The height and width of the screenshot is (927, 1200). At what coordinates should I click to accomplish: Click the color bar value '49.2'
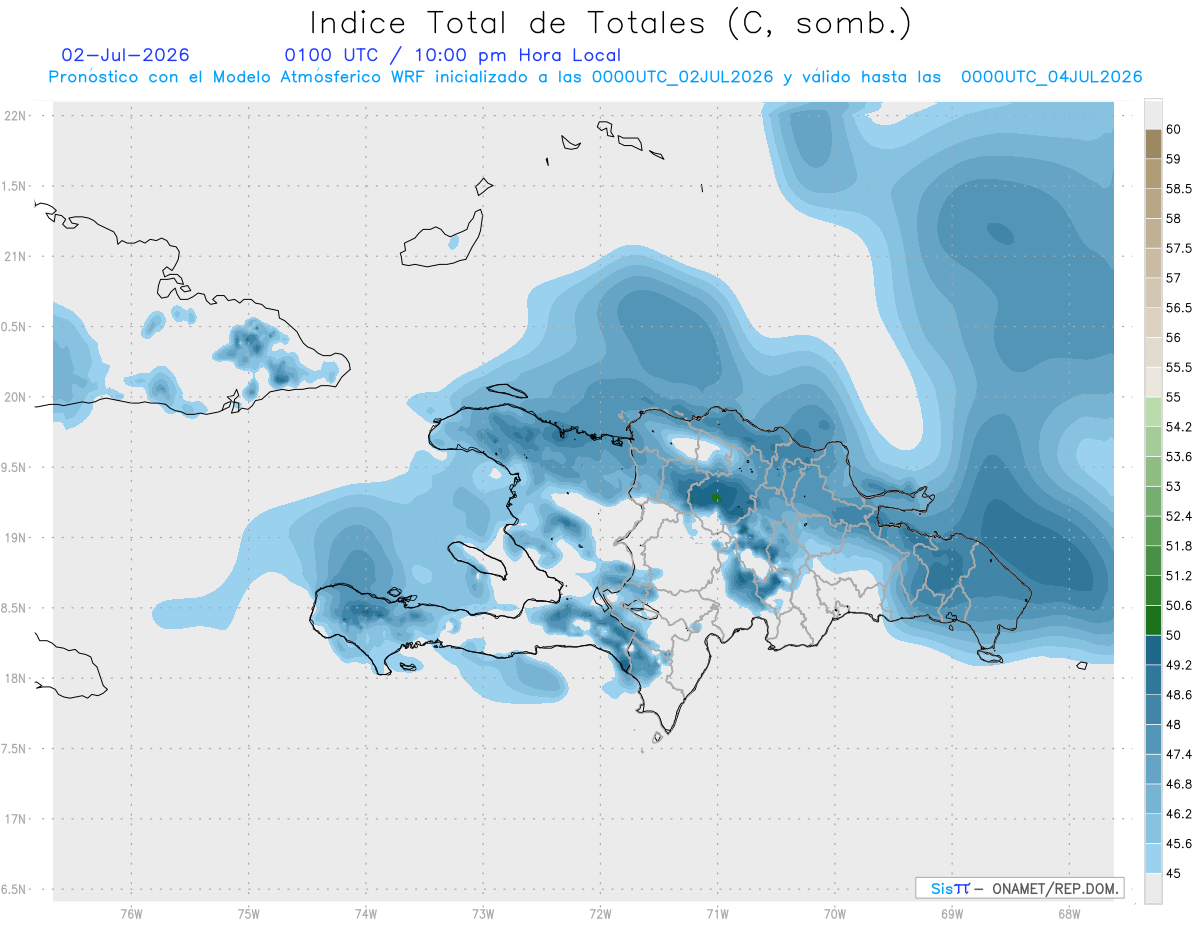pyautogui.click(x=1179, y=665)
